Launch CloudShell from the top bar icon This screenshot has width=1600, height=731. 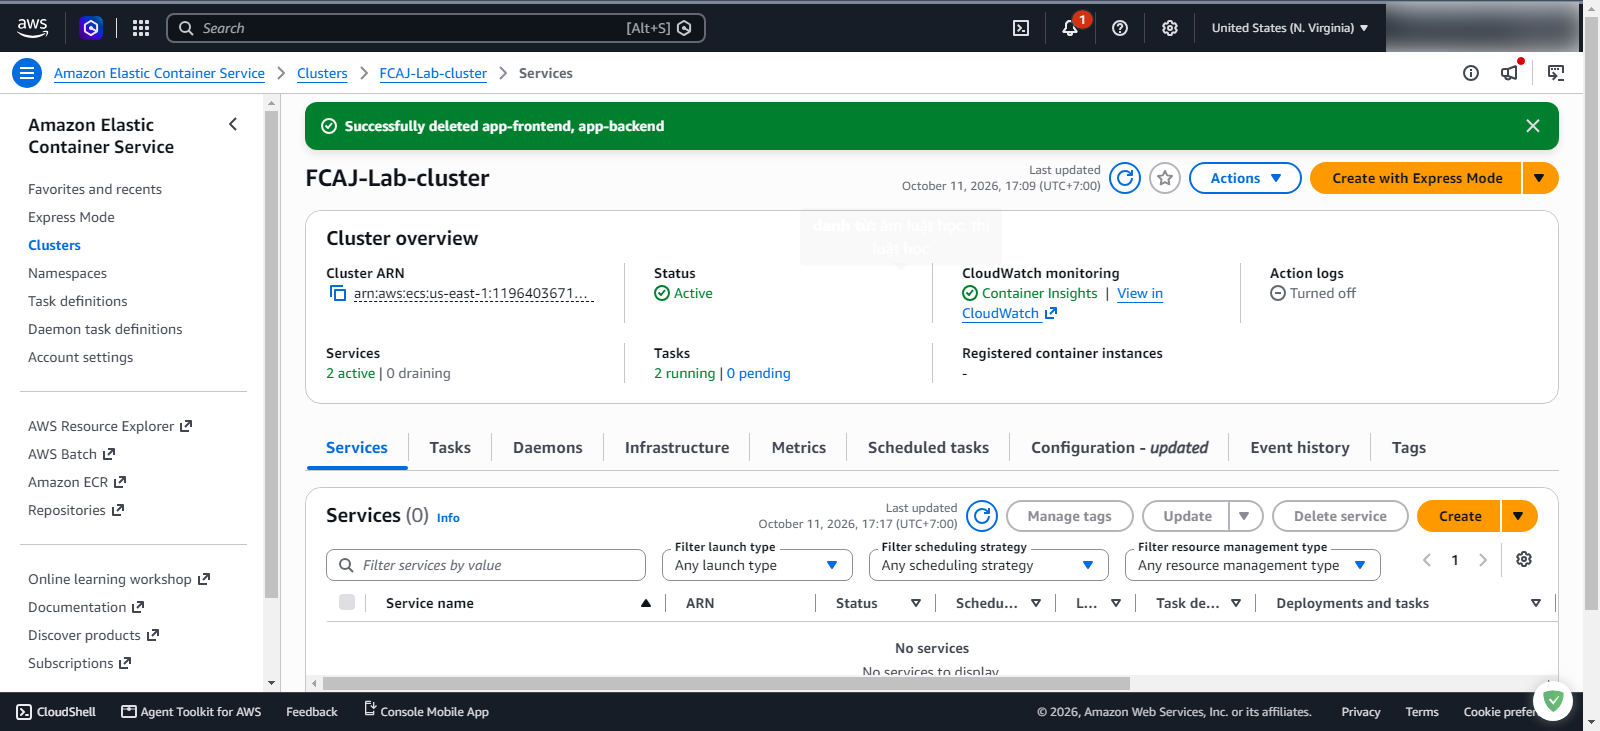(x=1021, y=28)
